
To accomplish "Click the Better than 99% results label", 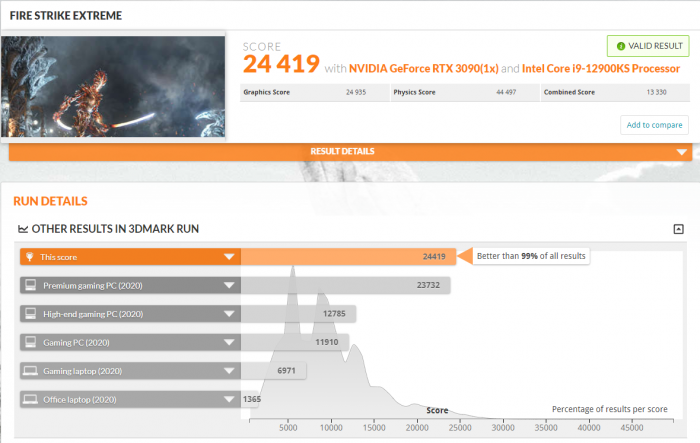I will click(530, 256).
